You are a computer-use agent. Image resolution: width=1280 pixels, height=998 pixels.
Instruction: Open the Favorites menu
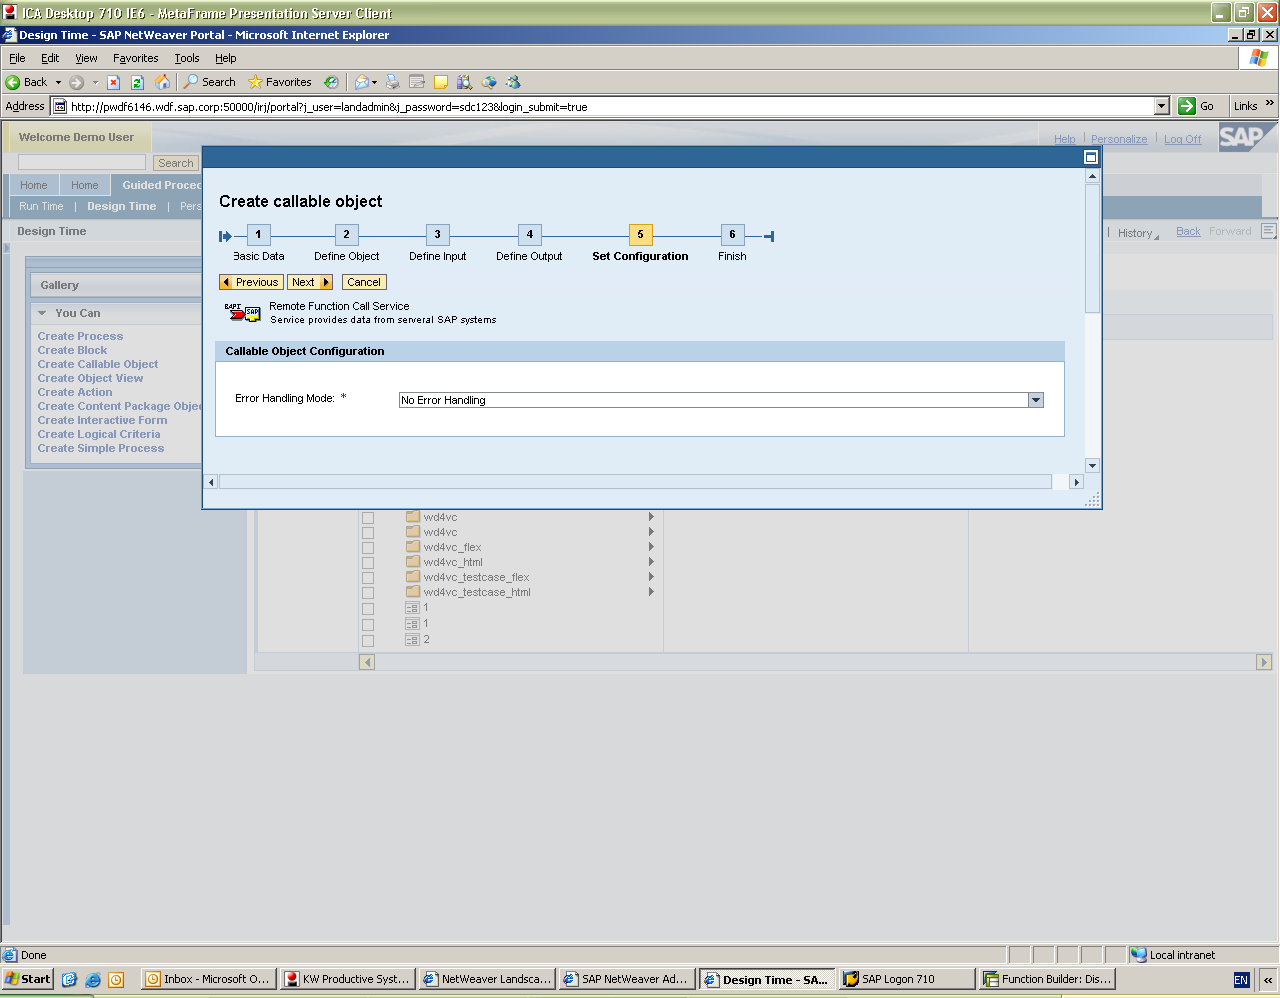pyautogui.click(x=135, y=58)
